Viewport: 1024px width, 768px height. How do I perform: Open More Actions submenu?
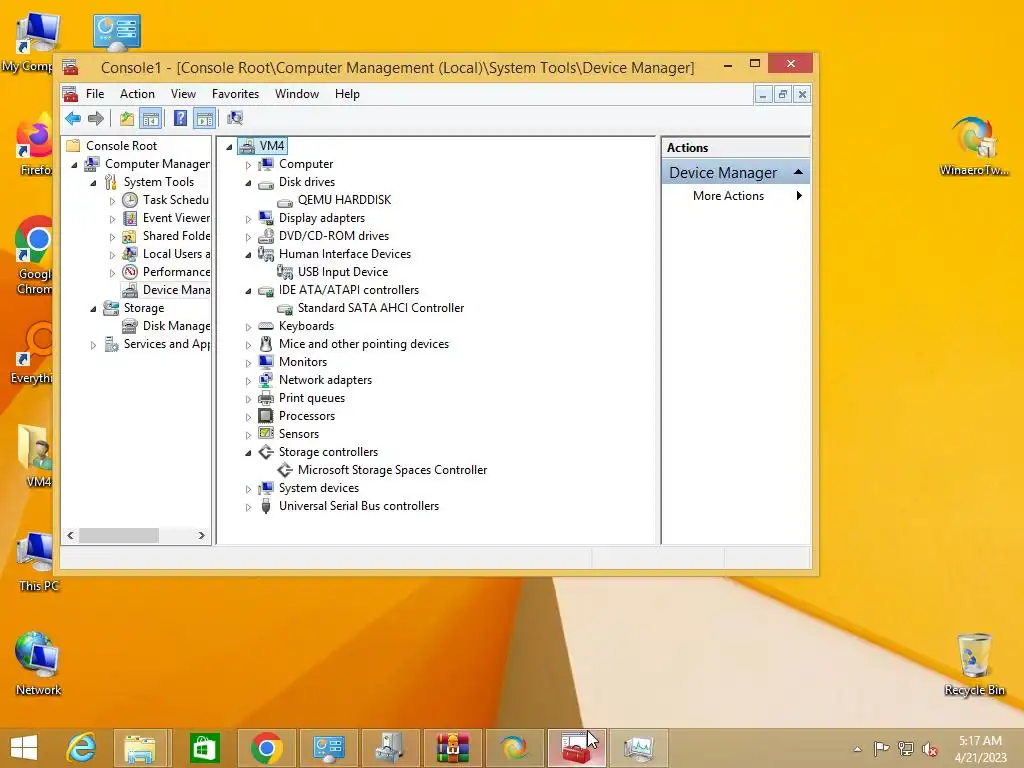coord(737,196)
